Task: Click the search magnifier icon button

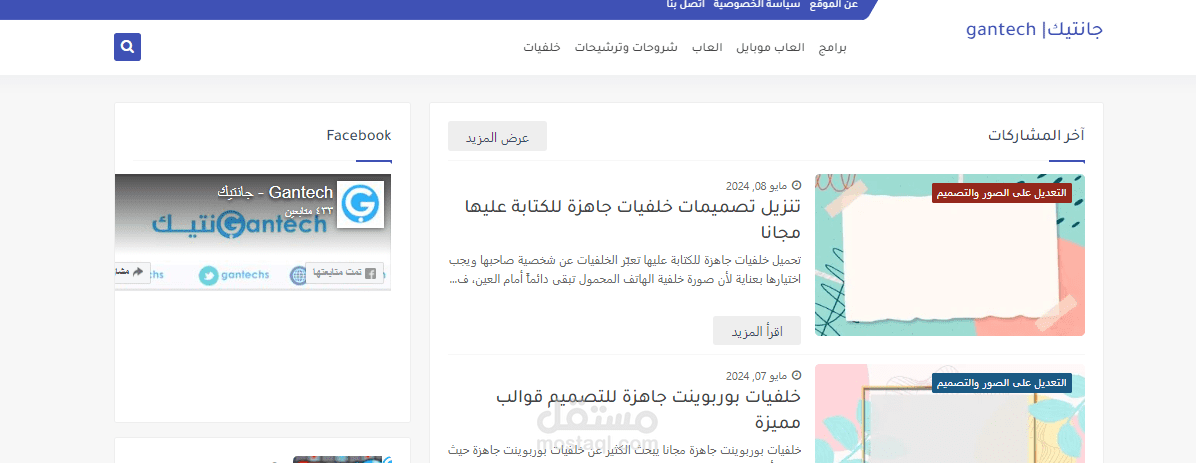Action: [x=127, y=47]
